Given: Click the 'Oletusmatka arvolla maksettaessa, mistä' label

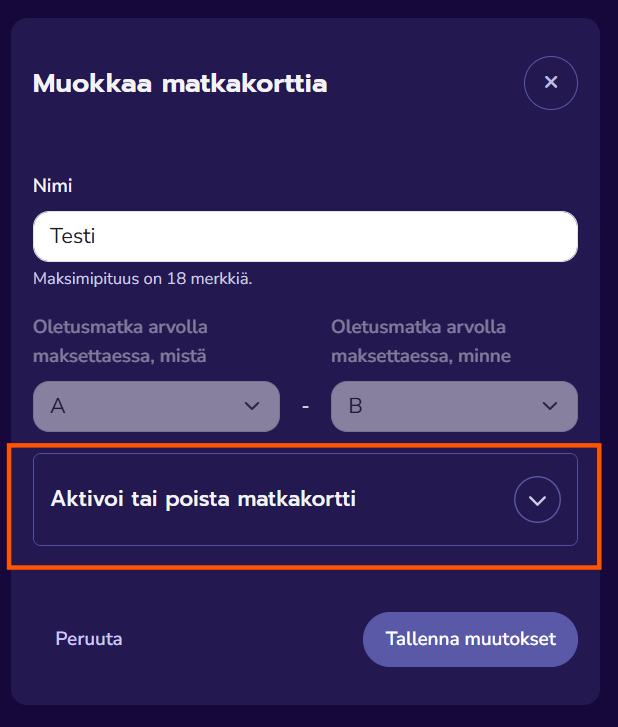Looking at the screenshot, I should pos(127,341).
